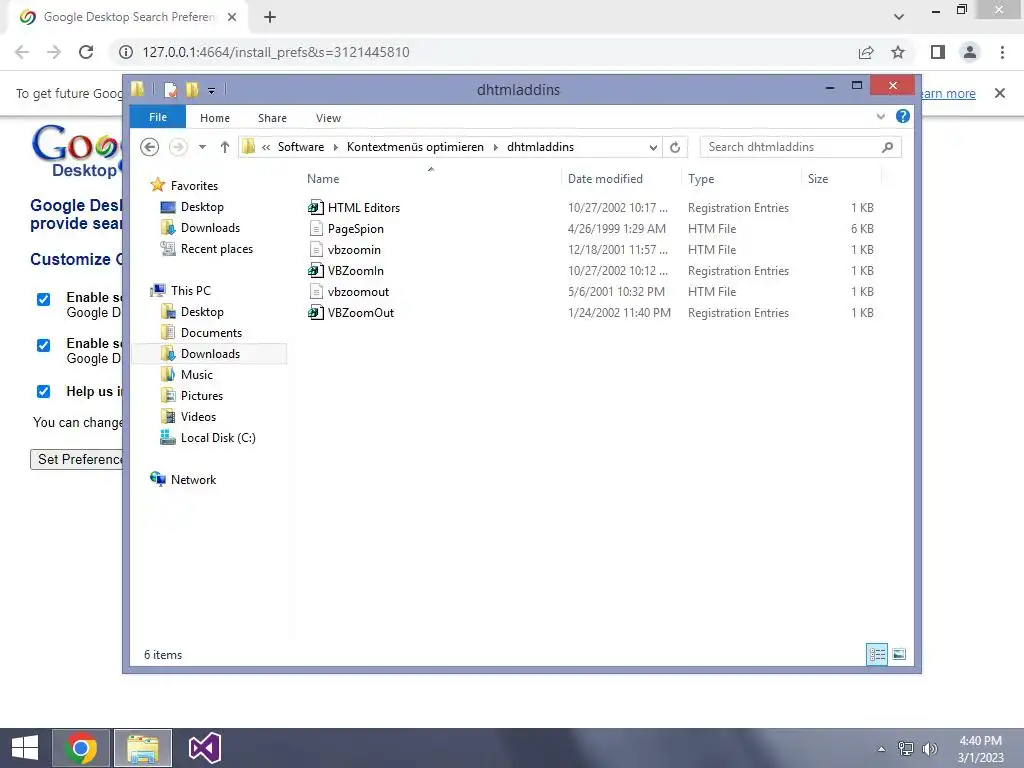Open the Share ribbon tab
The image size is (1024, 768).
[x=272, y=118]
